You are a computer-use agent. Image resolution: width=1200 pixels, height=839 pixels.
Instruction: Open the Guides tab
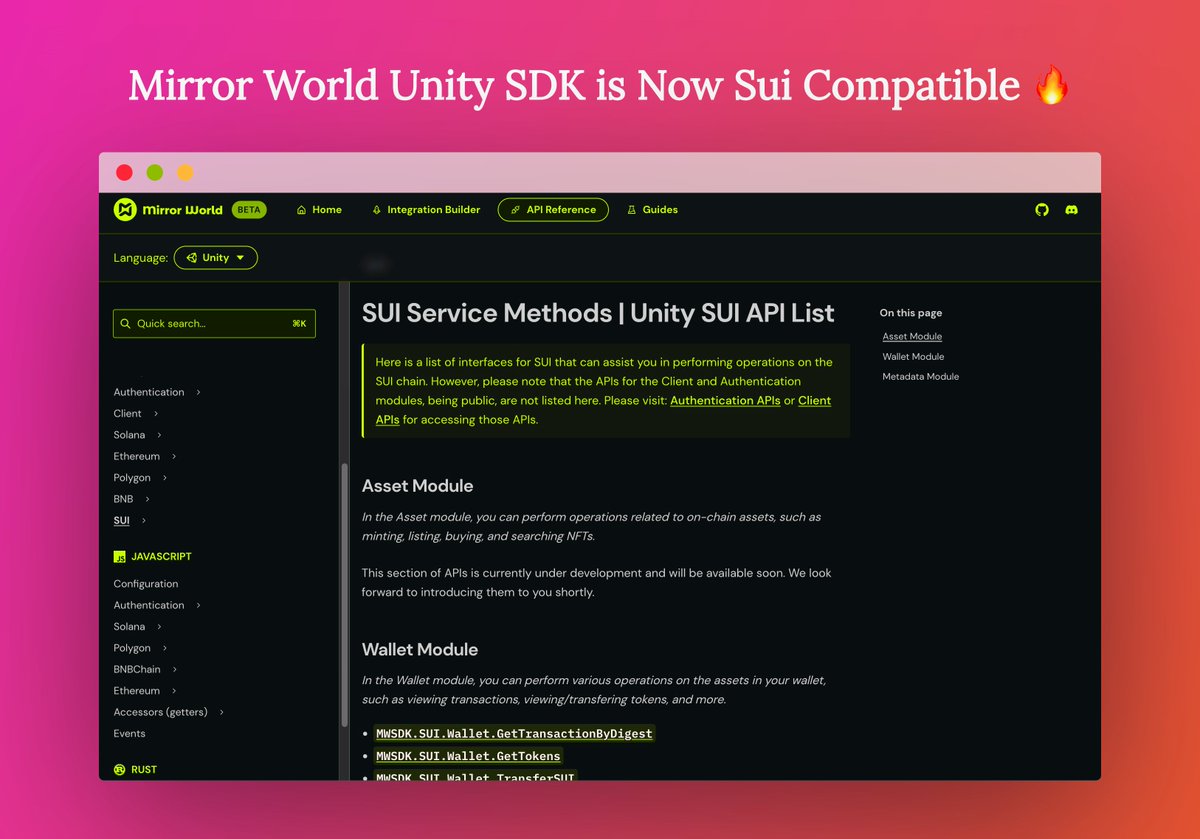tap(652, 210)
